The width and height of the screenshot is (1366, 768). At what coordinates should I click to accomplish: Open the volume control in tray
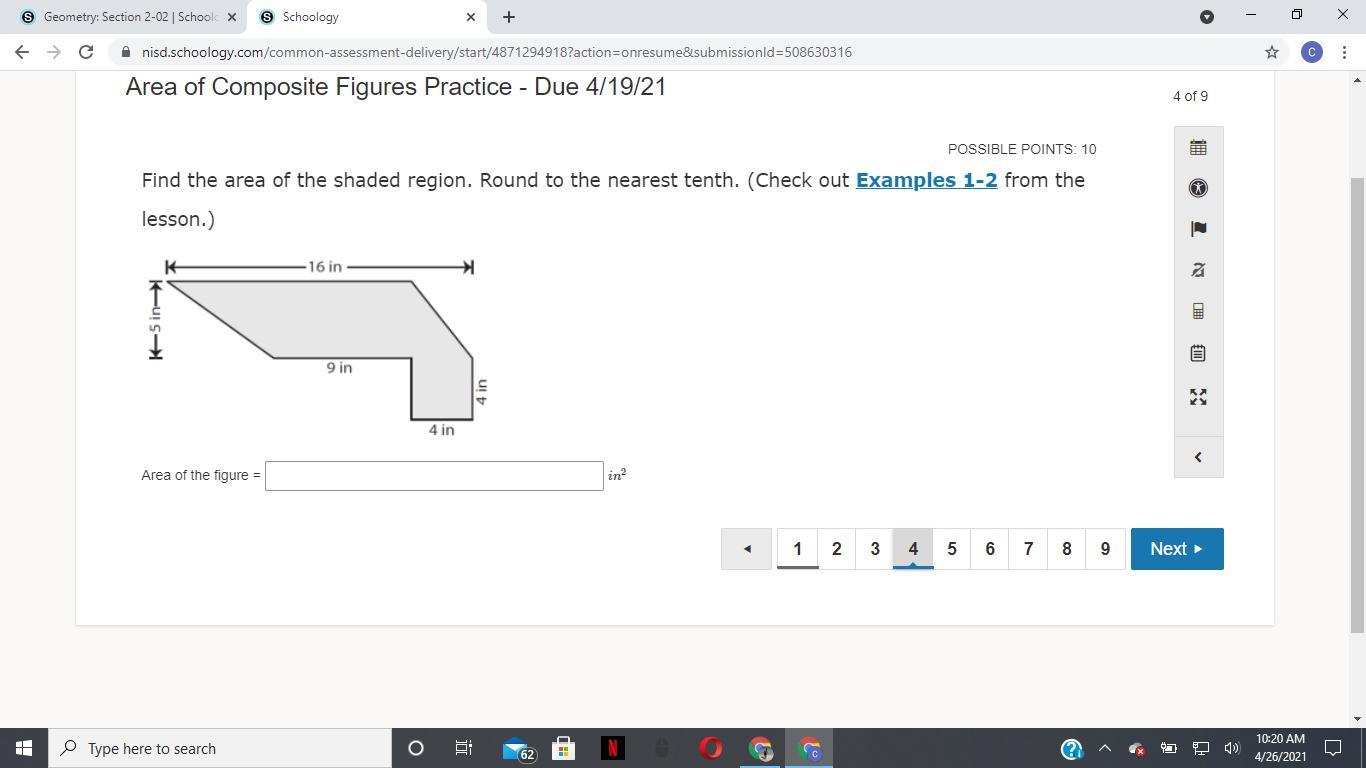click(1232, 748)
